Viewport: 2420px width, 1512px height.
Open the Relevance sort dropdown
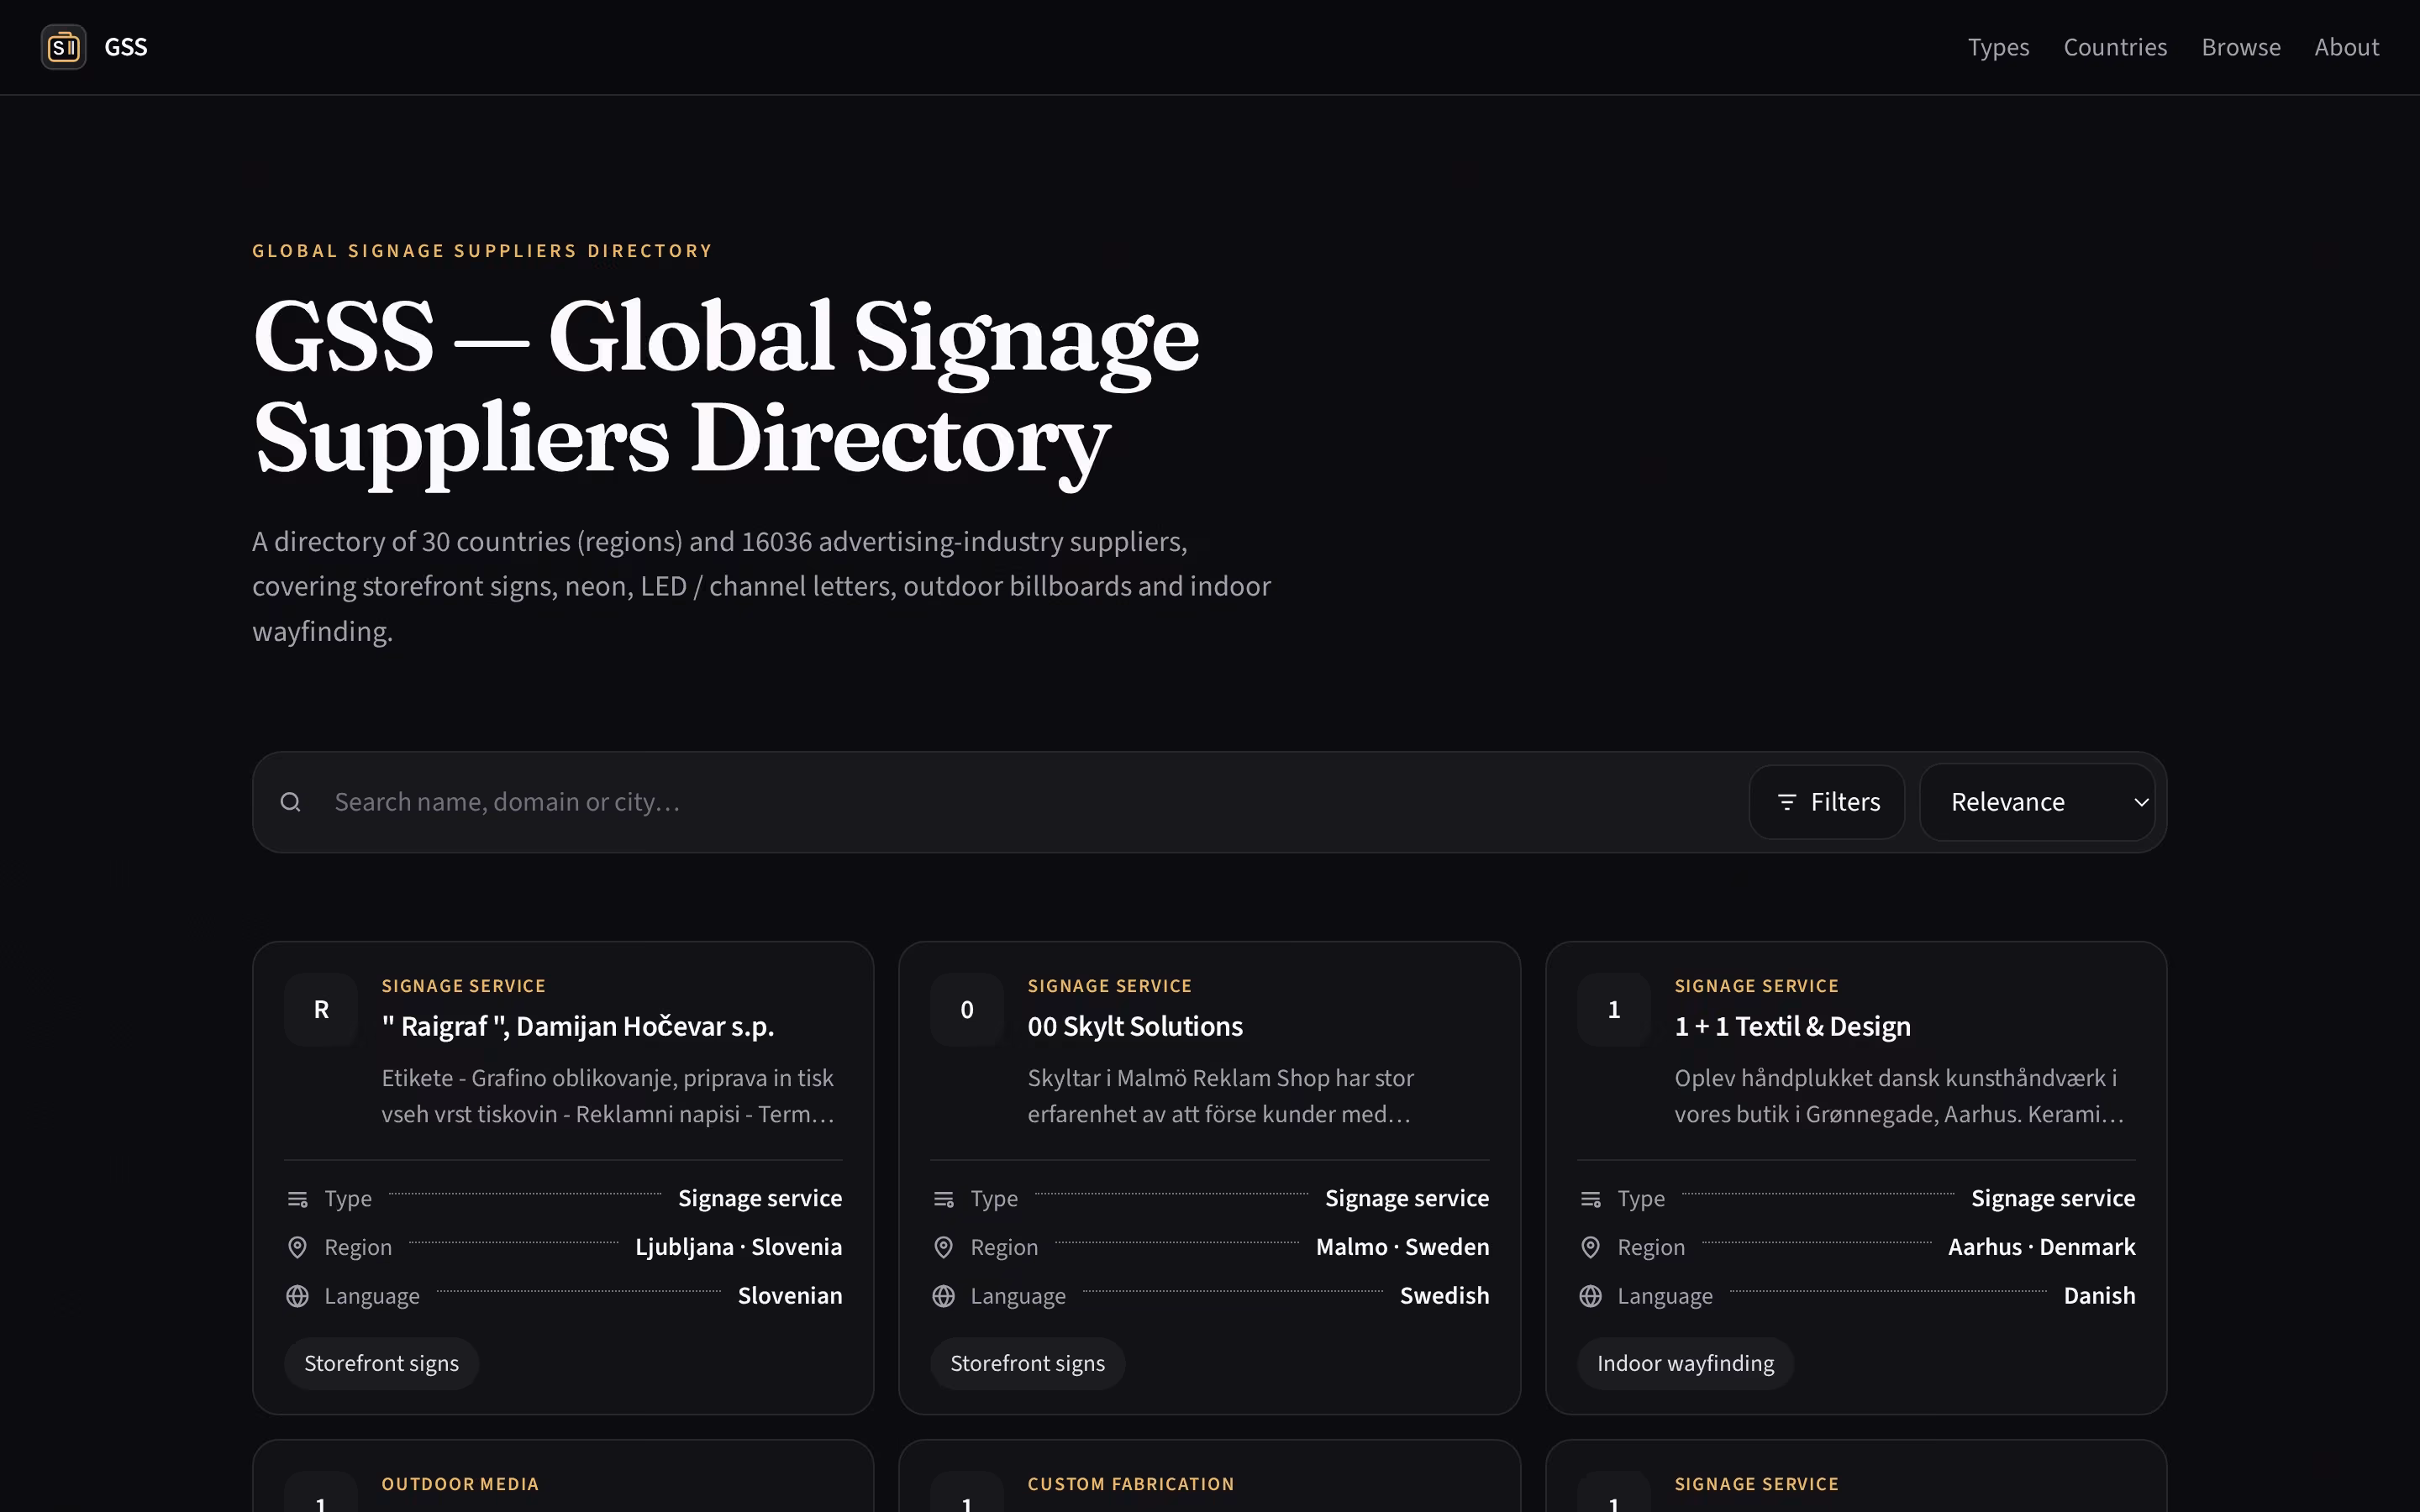click(x=2037, y=802)
